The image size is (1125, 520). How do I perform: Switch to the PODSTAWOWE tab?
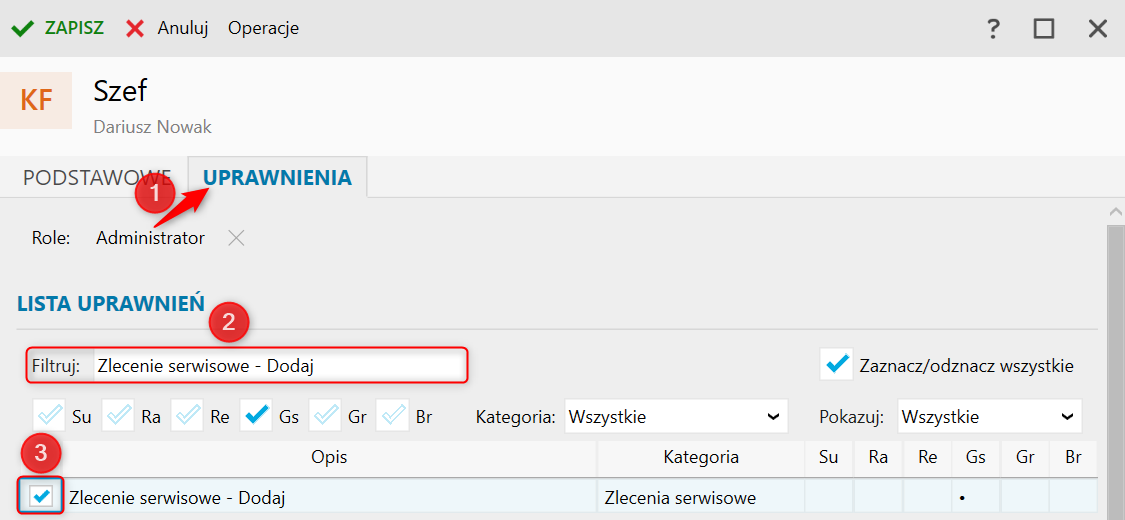(x=97, y=178)
